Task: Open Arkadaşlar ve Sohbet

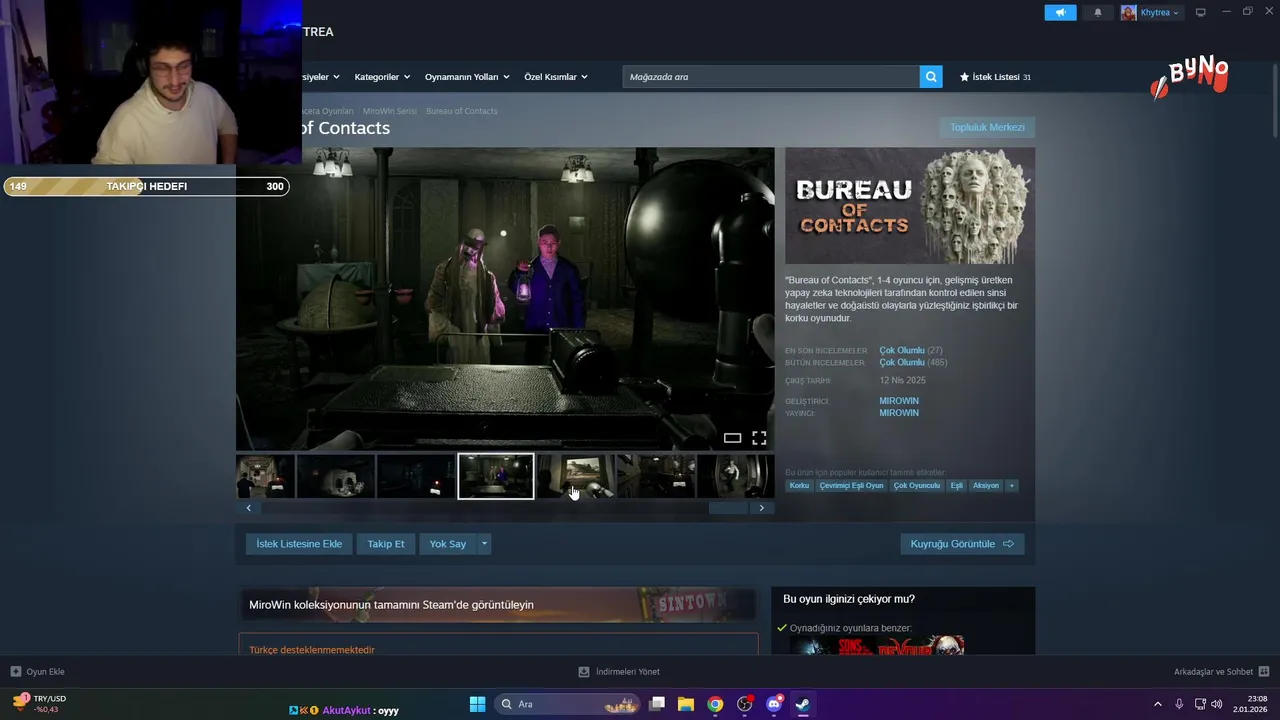Action: pyautogui.click(x=1221, y=672)
